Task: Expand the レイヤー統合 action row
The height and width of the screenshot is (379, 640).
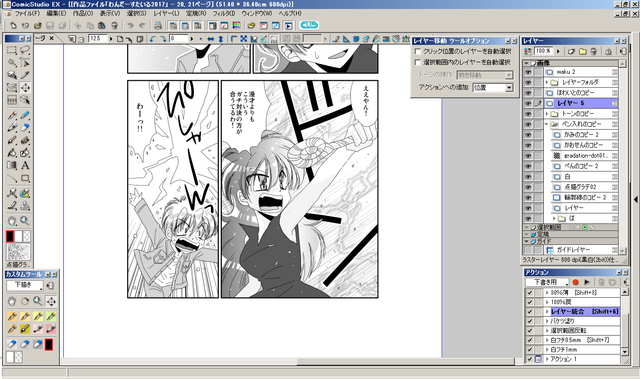Action: pyautogui.click(x=547, y=312)
